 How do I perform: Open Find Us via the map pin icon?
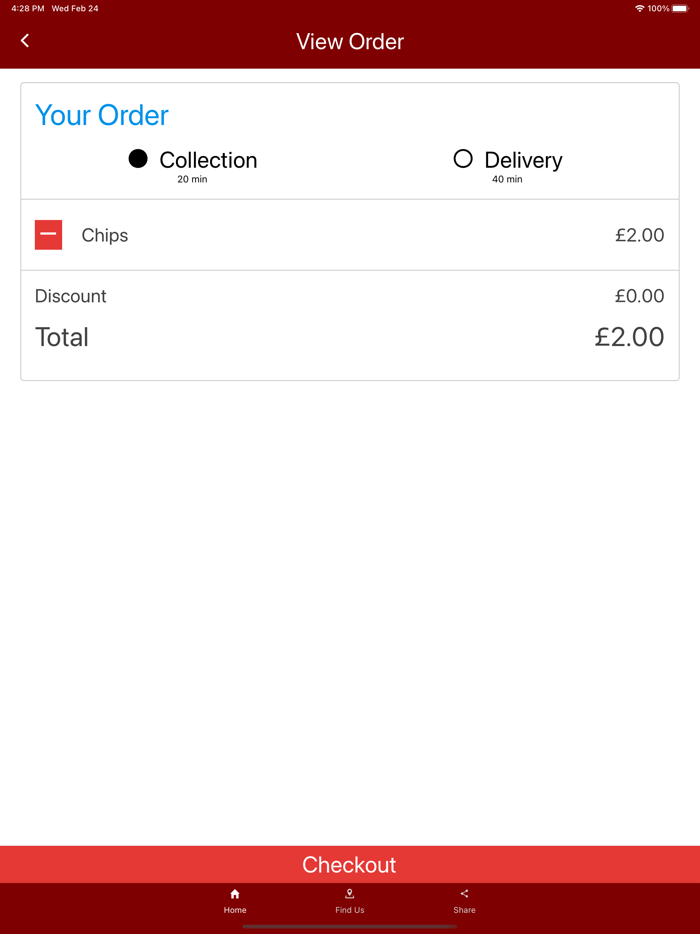click(349, 901)
